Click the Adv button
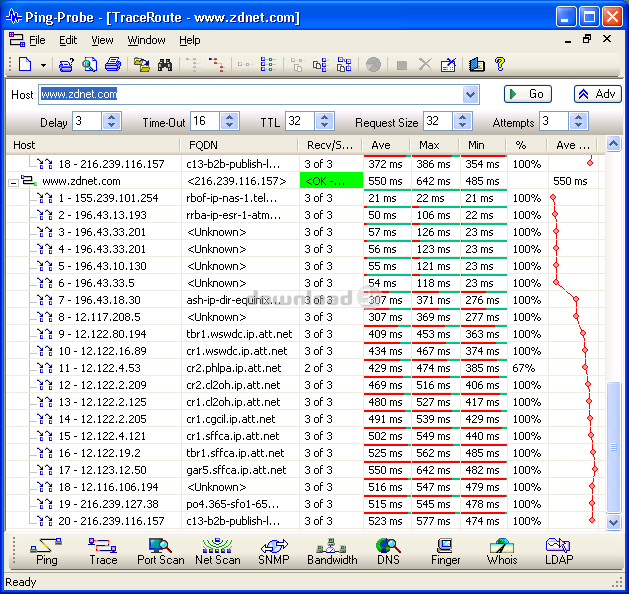629x594 pixels. pyautogui.click(x=598, y=94)
